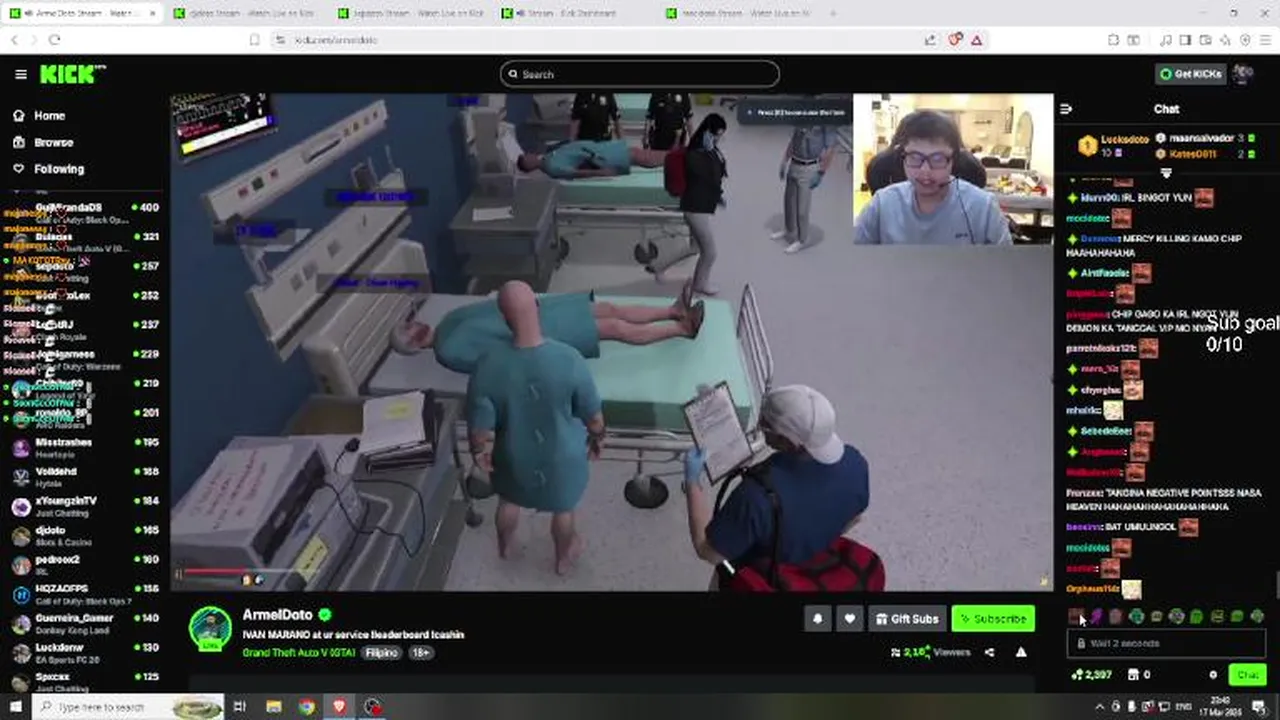Switch to third Kick stream tab
The width and height of the screenshot is (1280, 720).
point(410,13)
